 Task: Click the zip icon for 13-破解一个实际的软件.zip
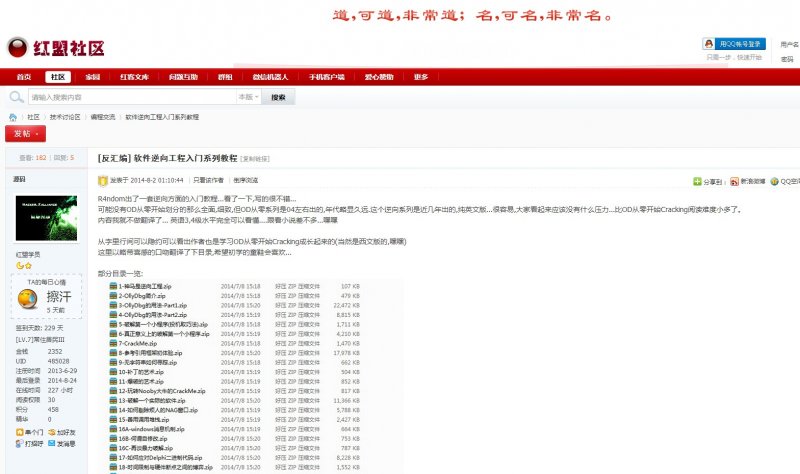pyautogui.click(x=113, y=401)
